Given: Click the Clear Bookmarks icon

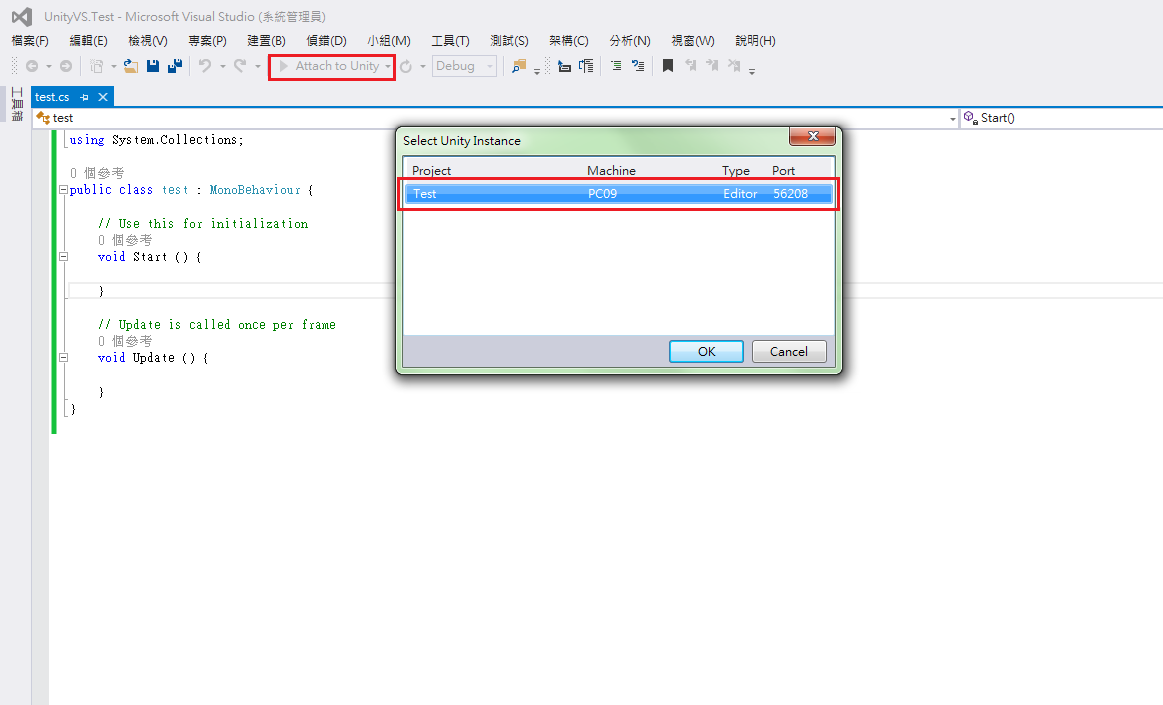Looking at the screenshot, I should 734,66.
